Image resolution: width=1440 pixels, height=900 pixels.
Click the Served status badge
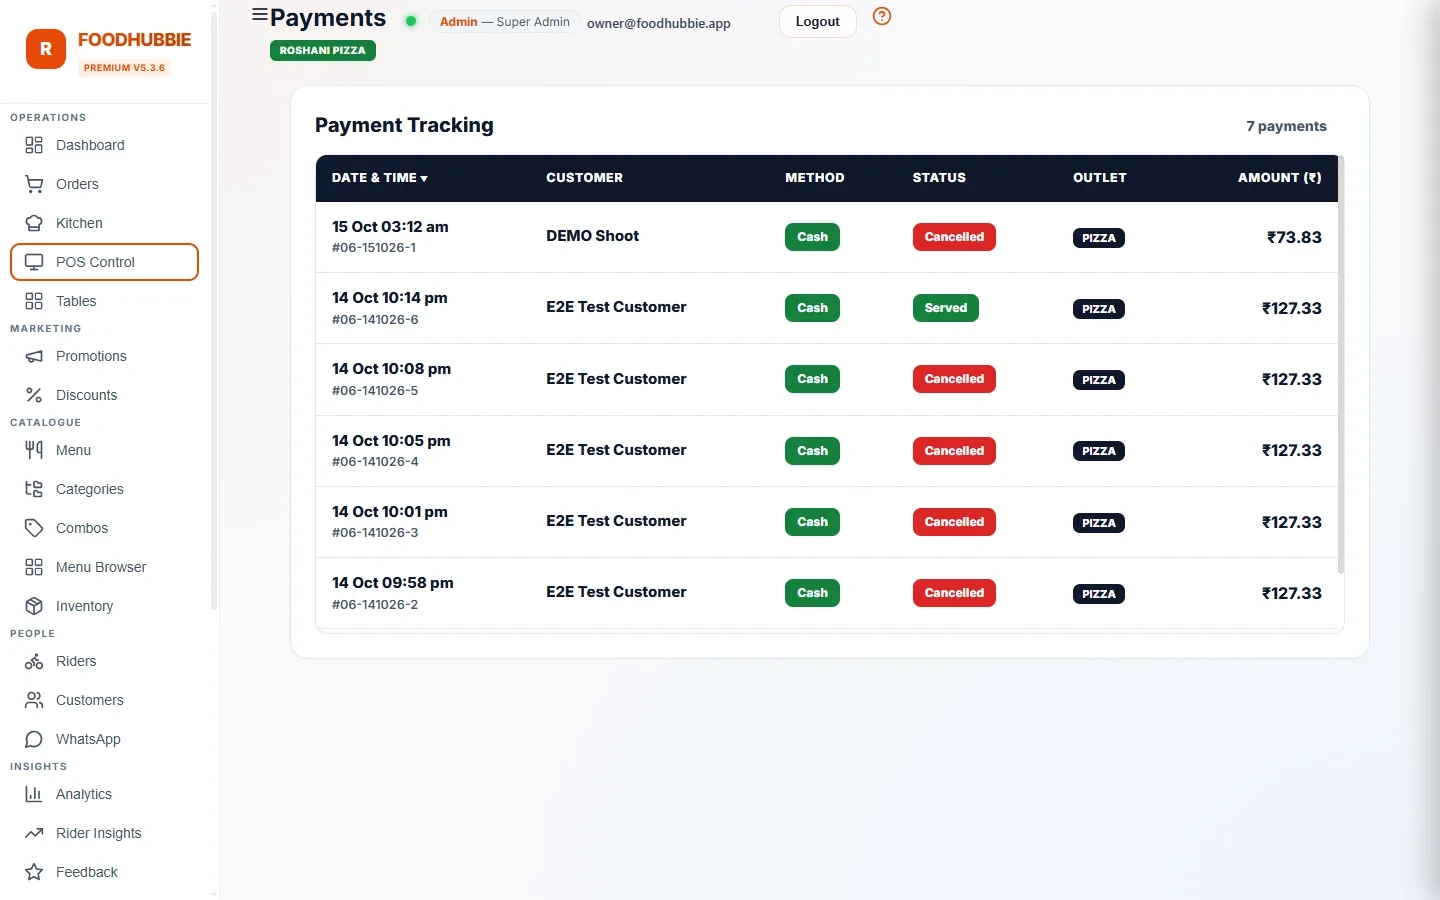tap(946, 308)
